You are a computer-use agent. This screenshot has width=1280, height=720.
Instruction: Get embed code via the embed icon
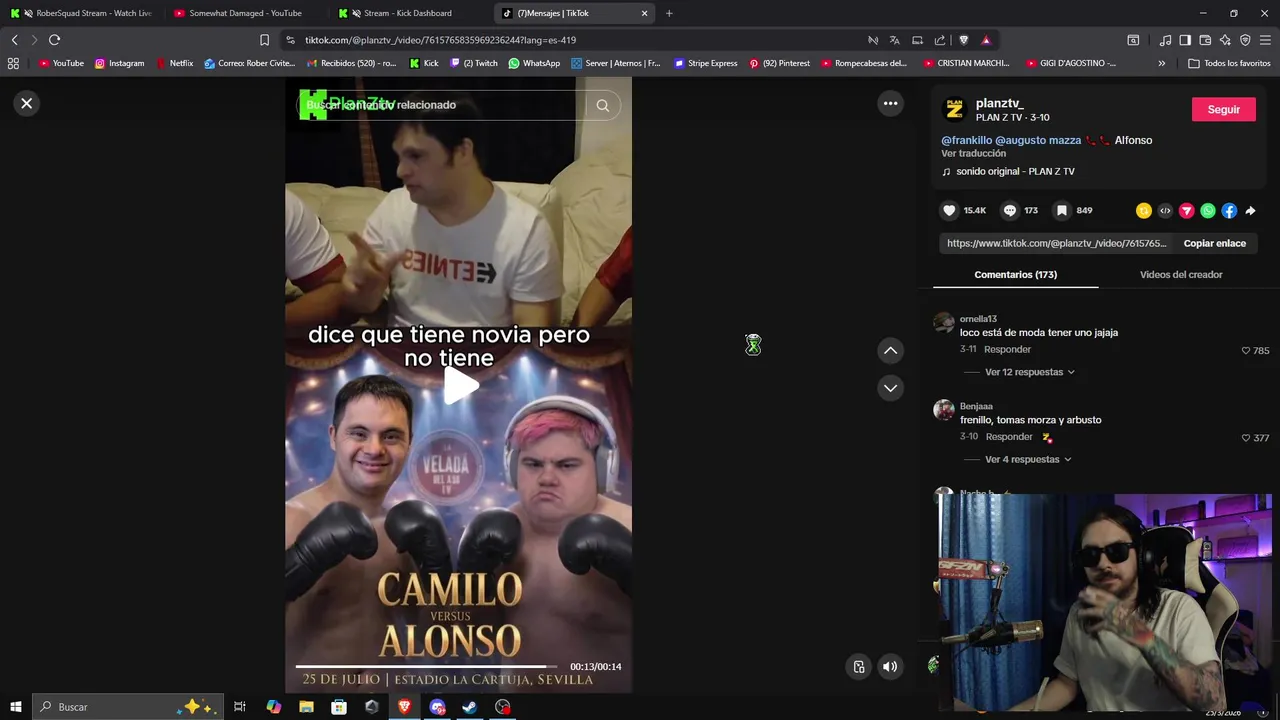pos(1165,211)
